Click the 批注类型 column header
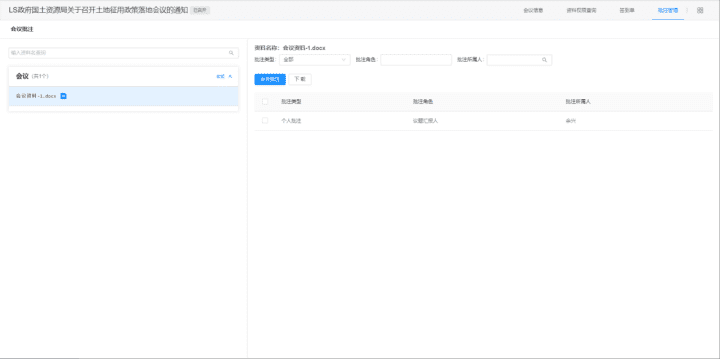This screenshot has height=360, width=720. [291, 101]
